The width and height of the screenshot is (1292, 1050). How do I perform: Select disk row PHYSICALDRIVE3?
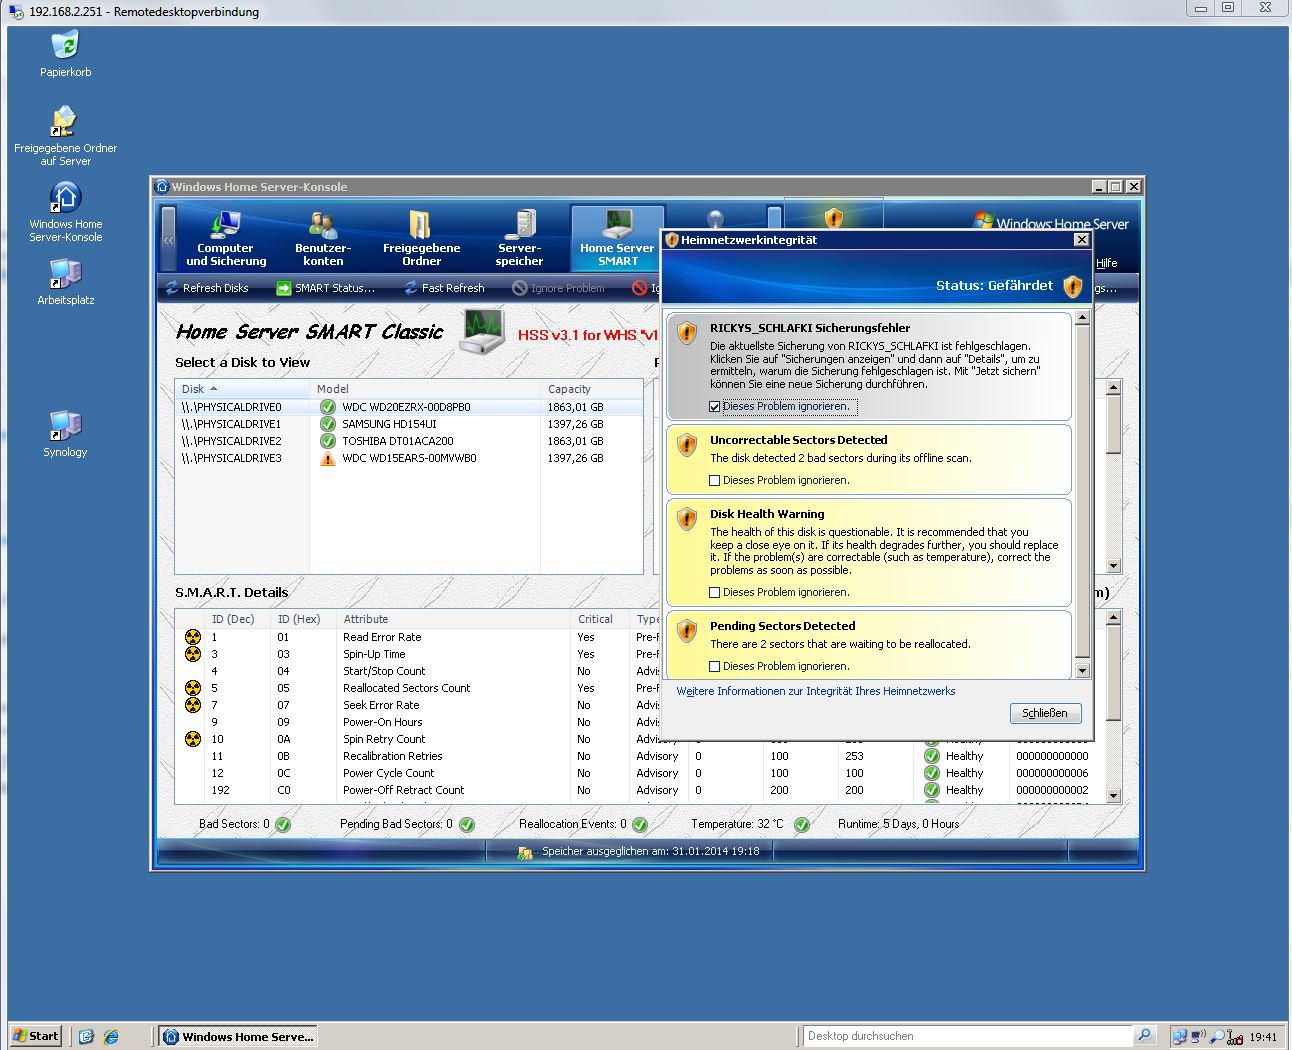[409, 458]
